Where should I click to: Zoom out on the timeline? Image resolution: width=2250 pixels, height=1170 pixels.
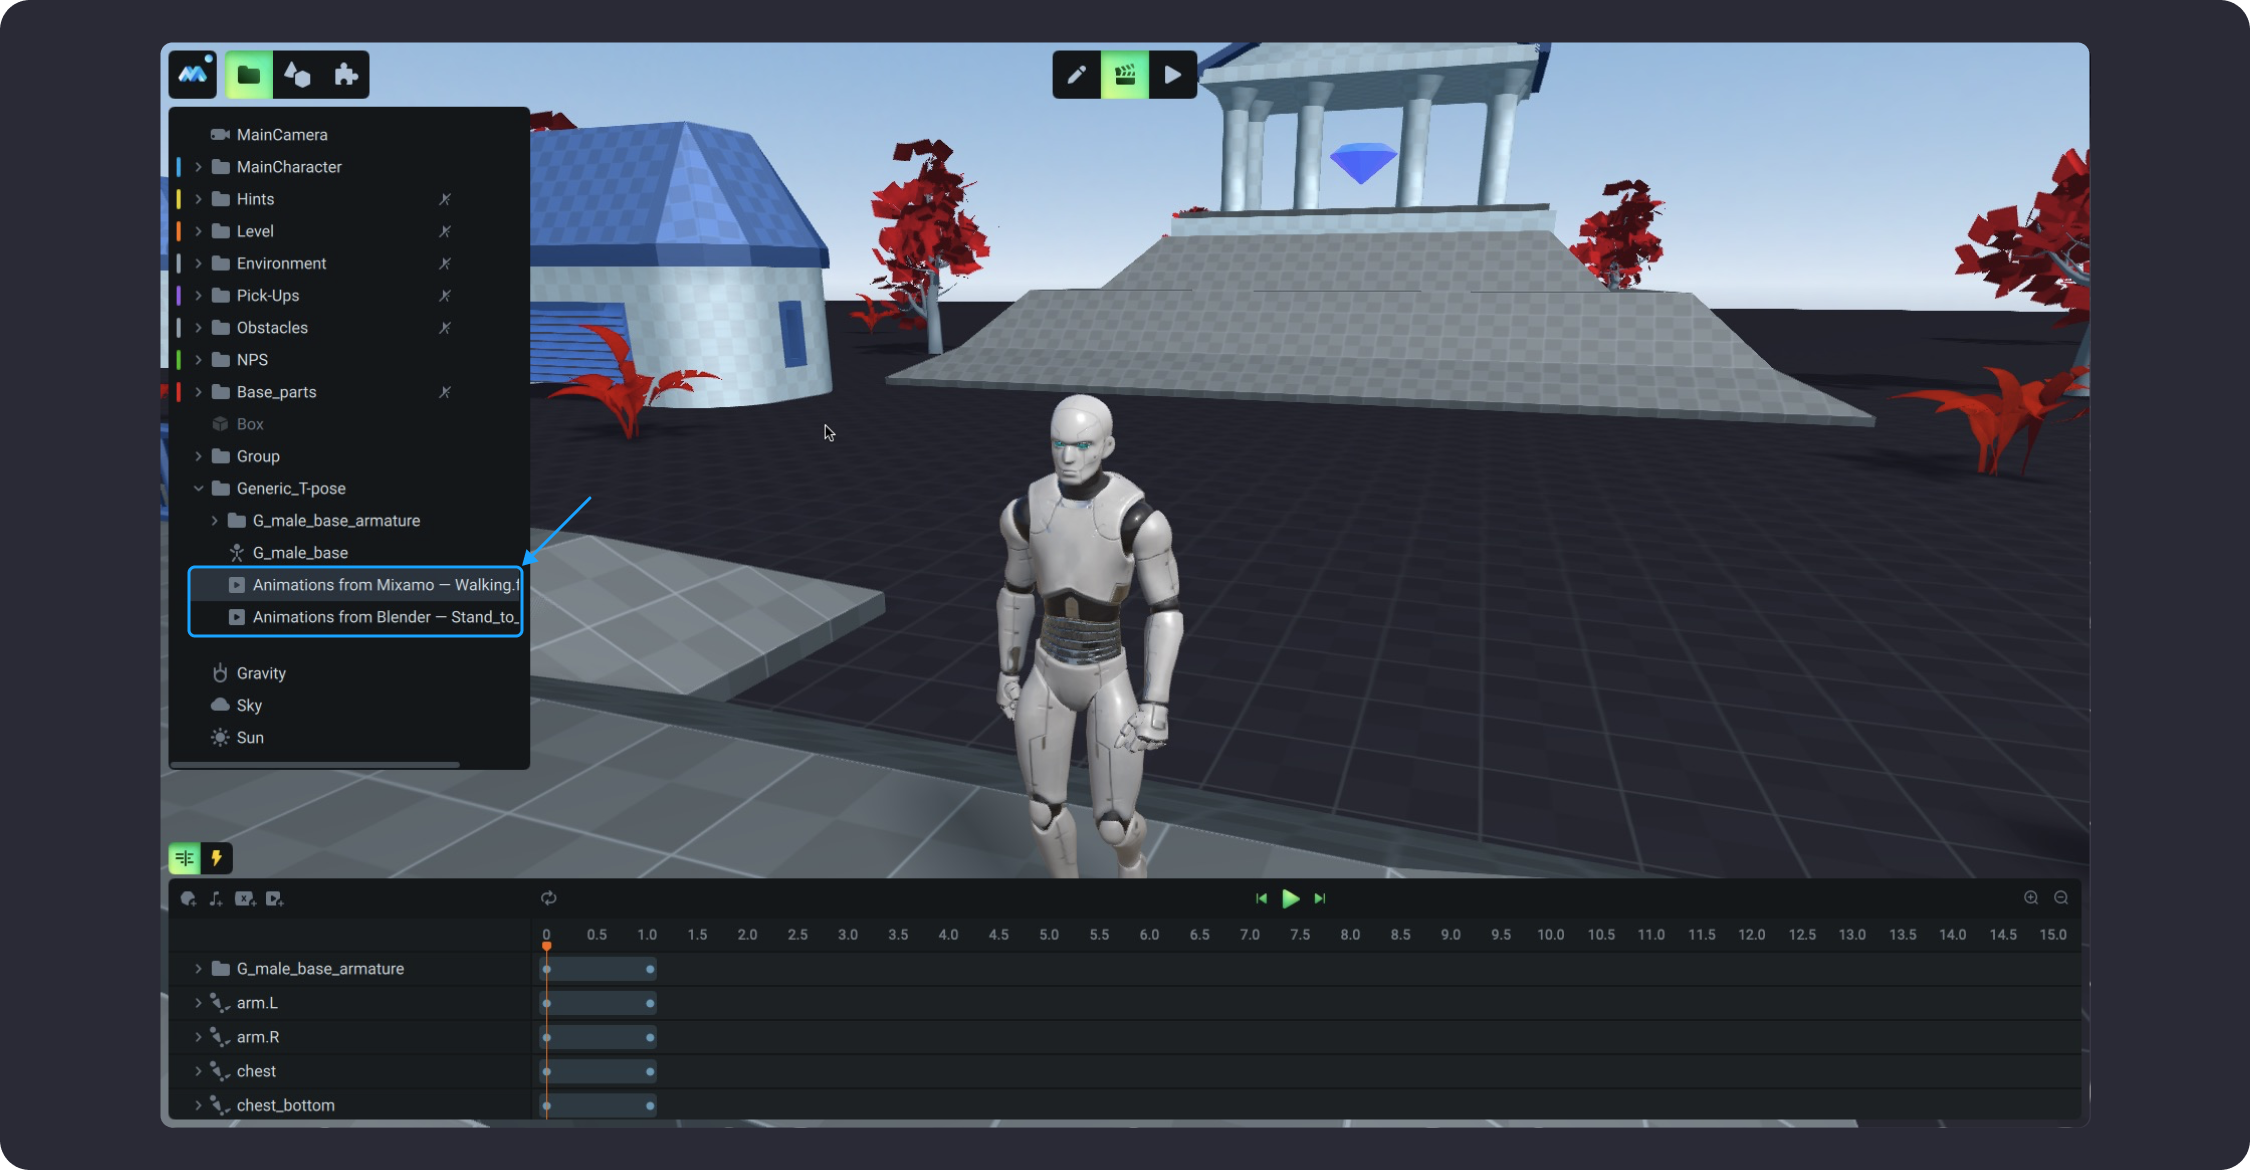tap(2061, 898)
